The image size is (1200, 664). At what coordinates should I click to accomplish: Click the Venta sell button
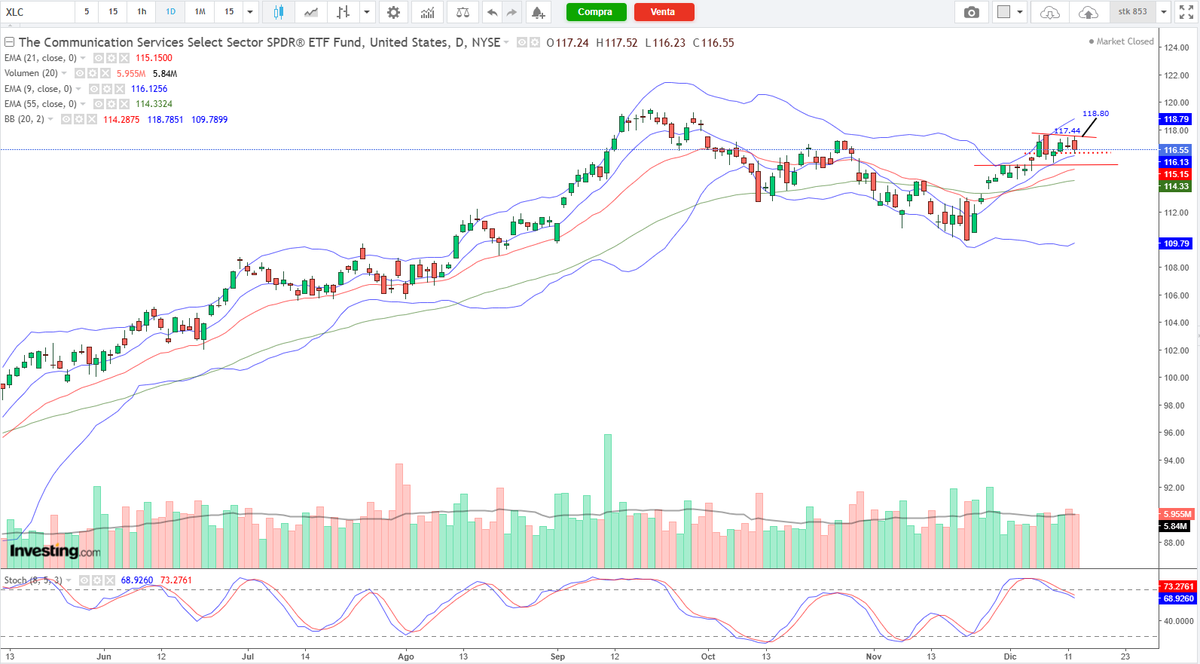coord(662,12)
